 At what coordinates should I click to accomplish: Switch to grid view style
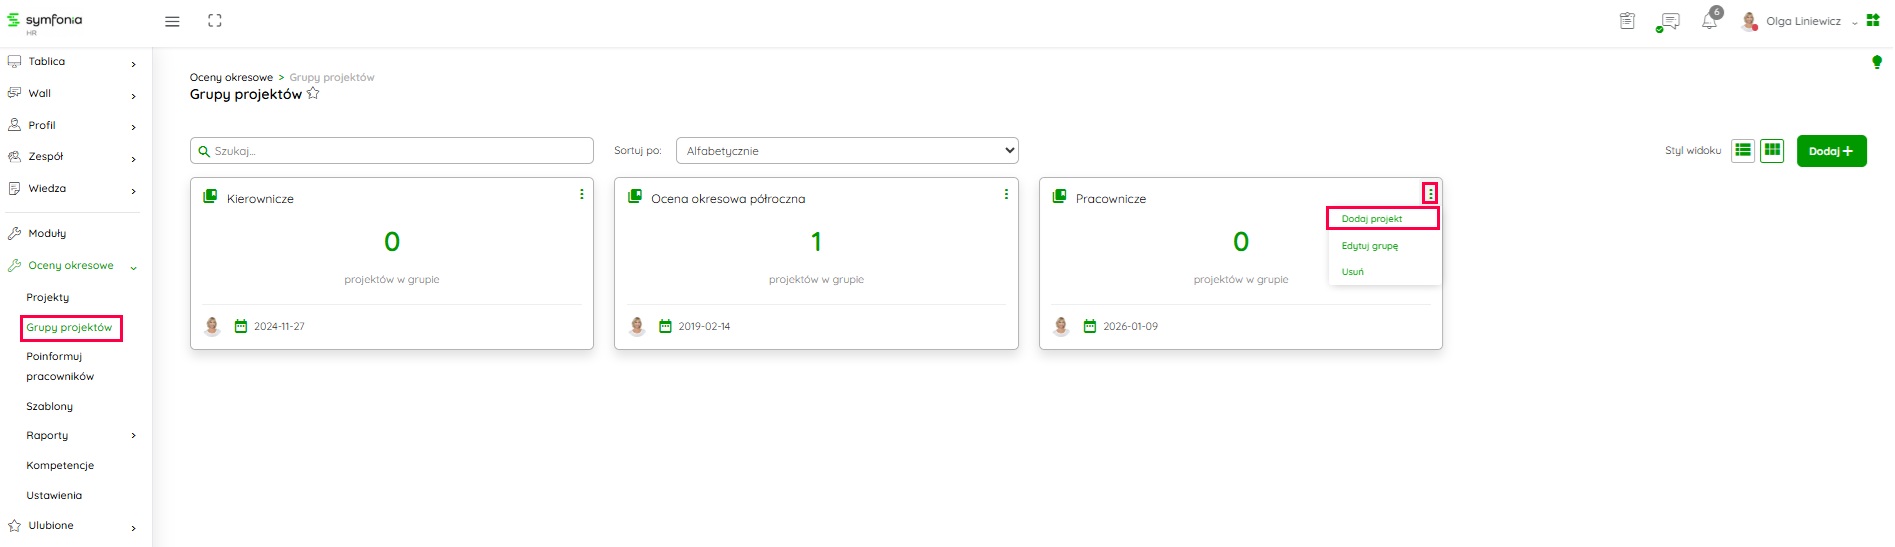(x=1772, y=150)
